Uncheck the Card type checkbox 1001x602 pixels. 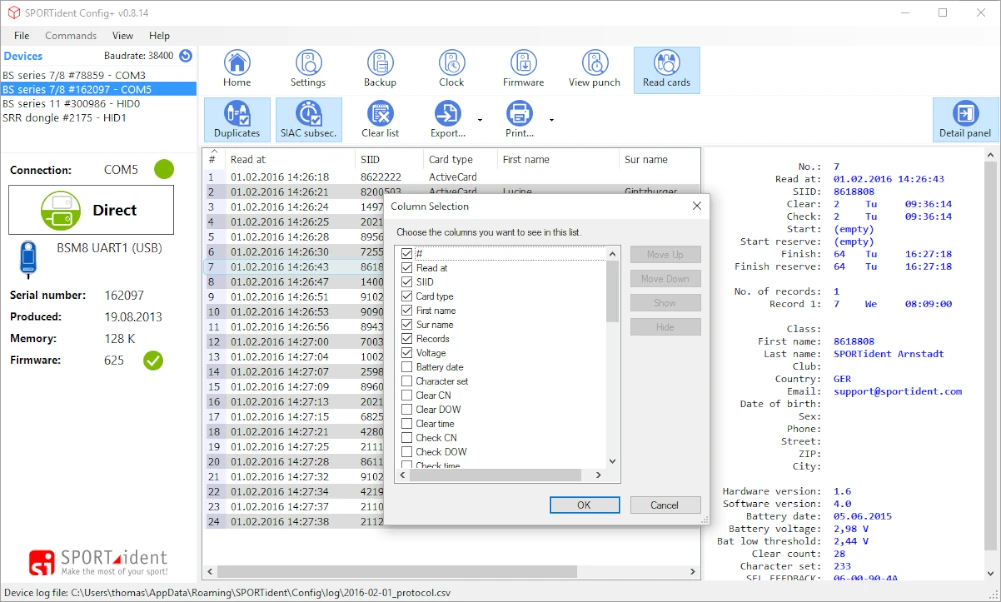pyautogui.click(x=407, y=296)
